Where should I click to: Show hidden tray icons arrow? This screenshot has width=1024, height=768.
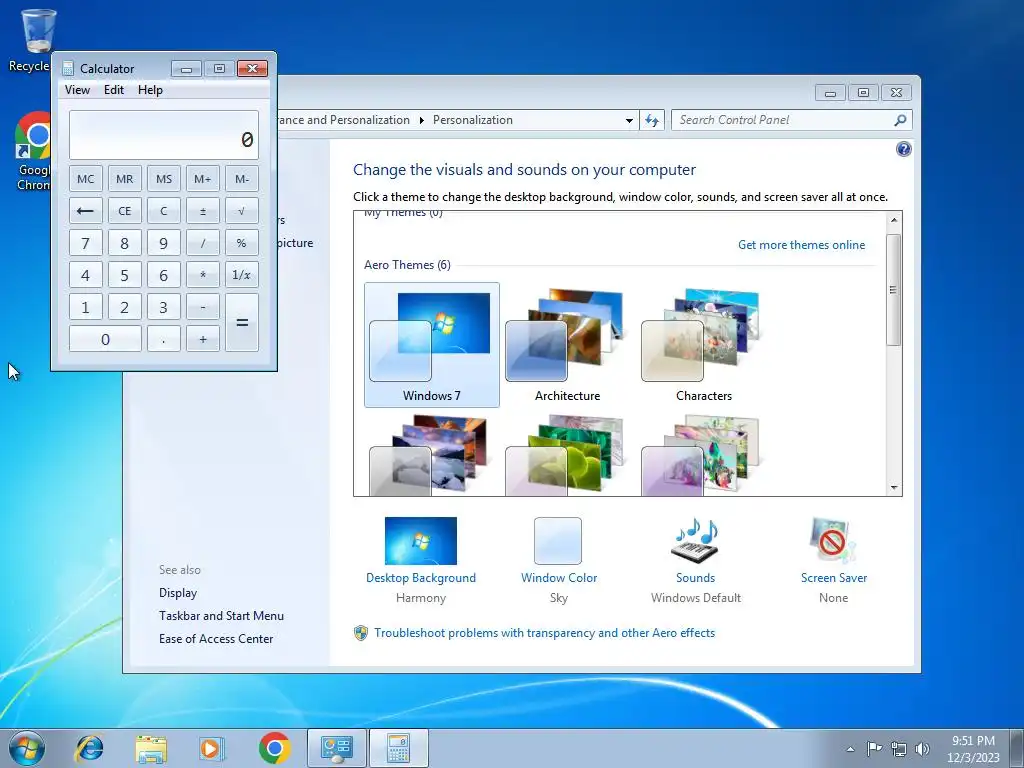point(850,749)
